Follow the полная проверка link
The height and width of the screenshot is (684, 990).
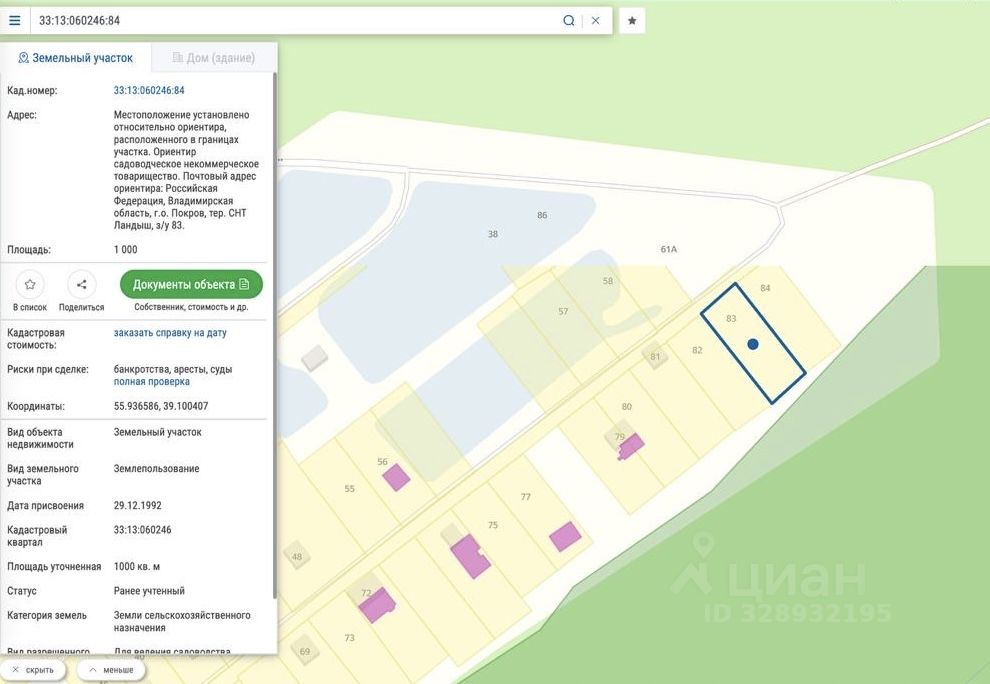pyautogui.click(x=152, y=382)
